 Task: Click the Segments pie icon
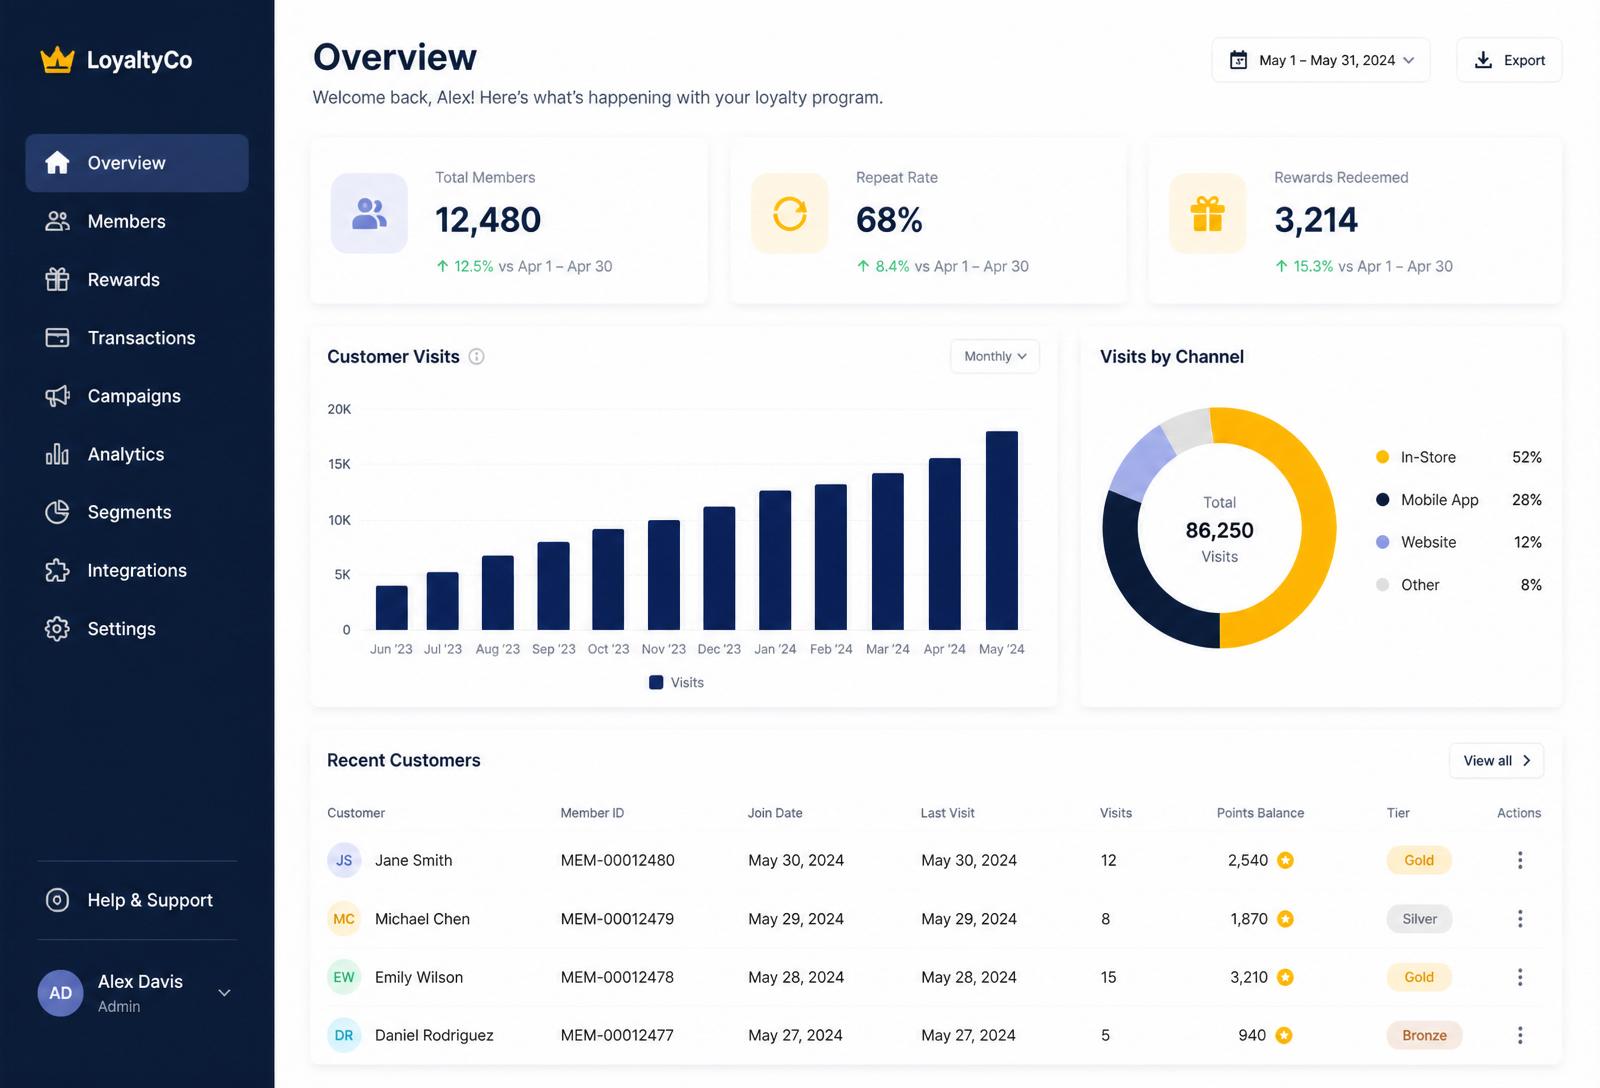(x=57, y=512)
